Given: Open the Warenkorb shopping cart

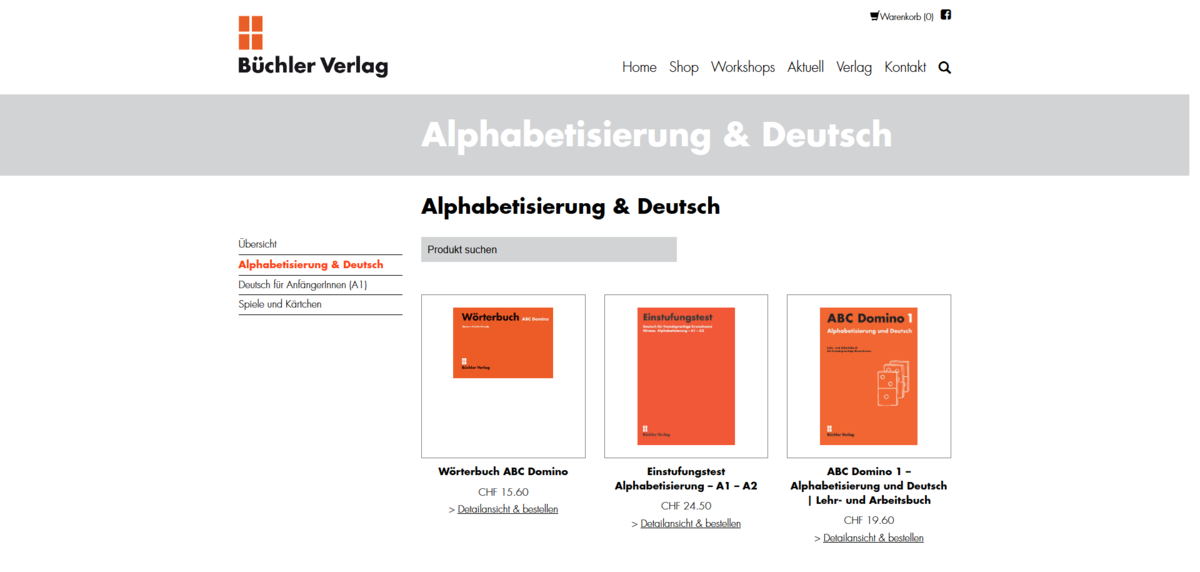Looking at the screenshot, I should (x=901, y=16).
